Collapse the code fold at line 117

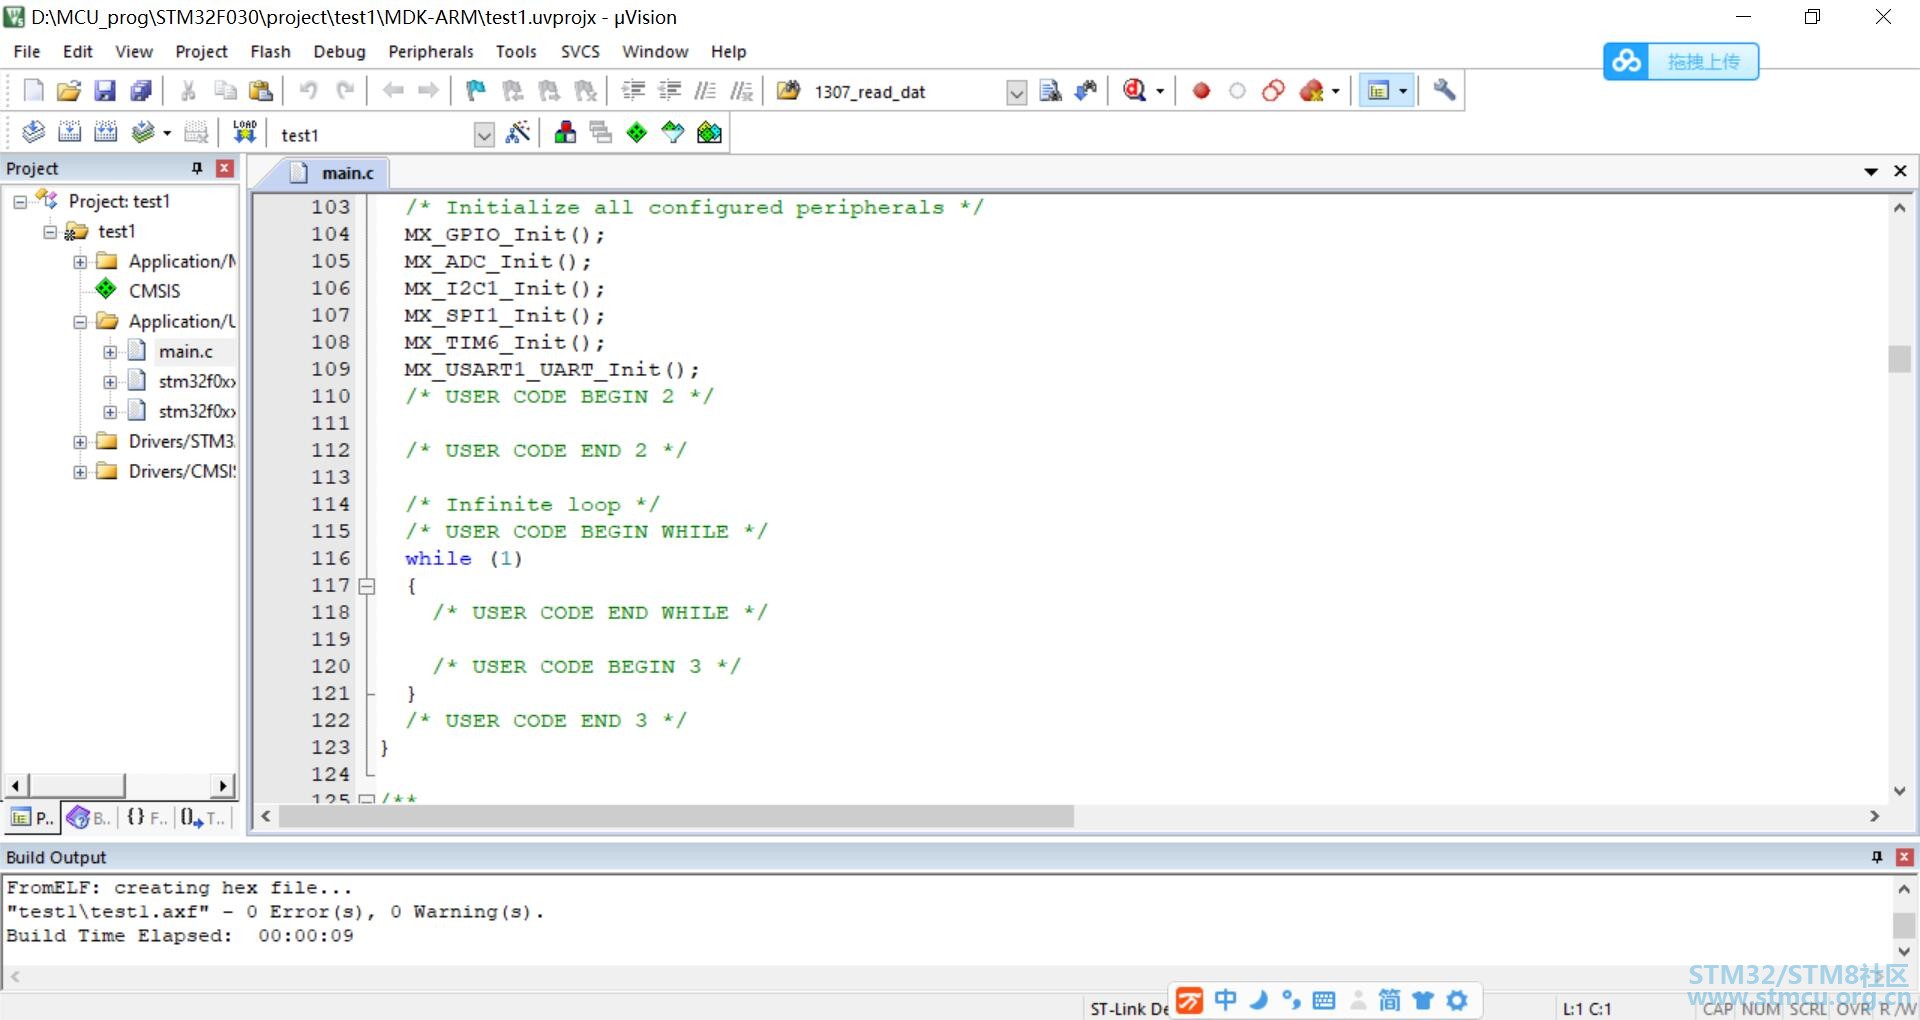[367, 586]
